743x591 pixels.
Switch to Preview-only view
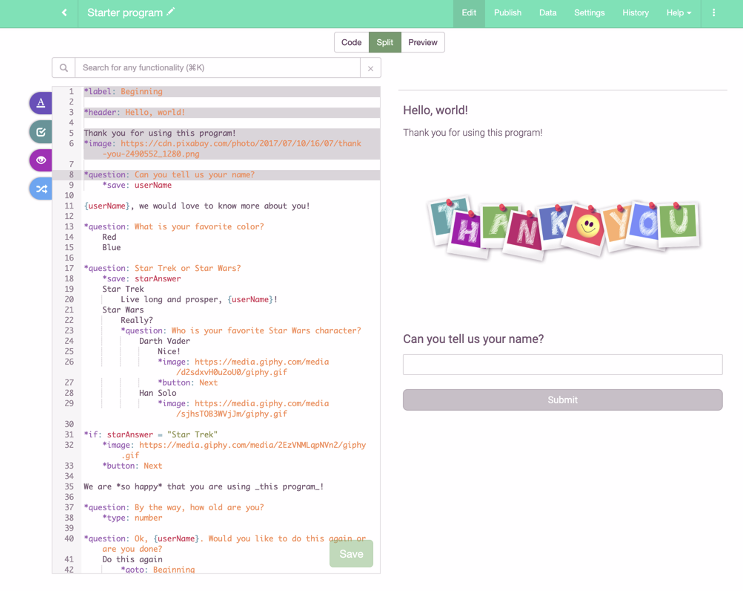pos(423,42)
